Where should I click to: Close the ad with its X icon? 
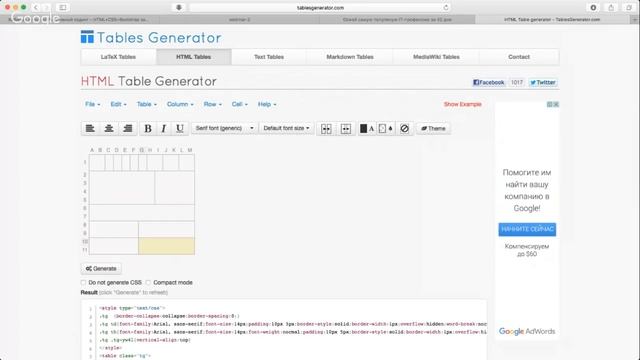tap(556, 104)
